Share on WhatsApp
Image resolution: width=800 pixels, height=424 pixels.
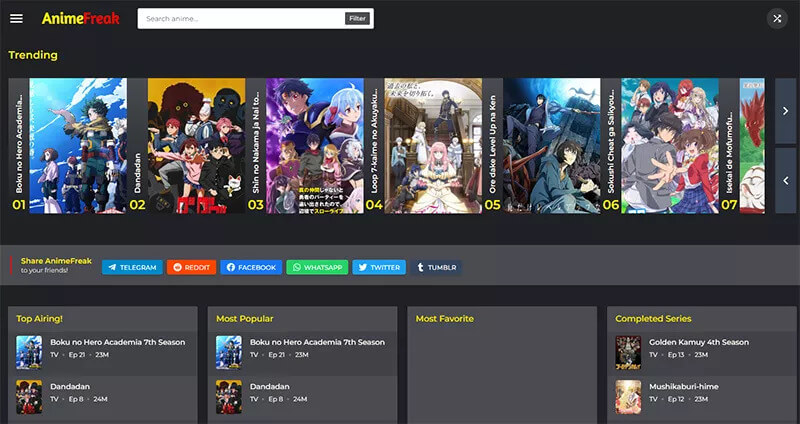[317, 267]
